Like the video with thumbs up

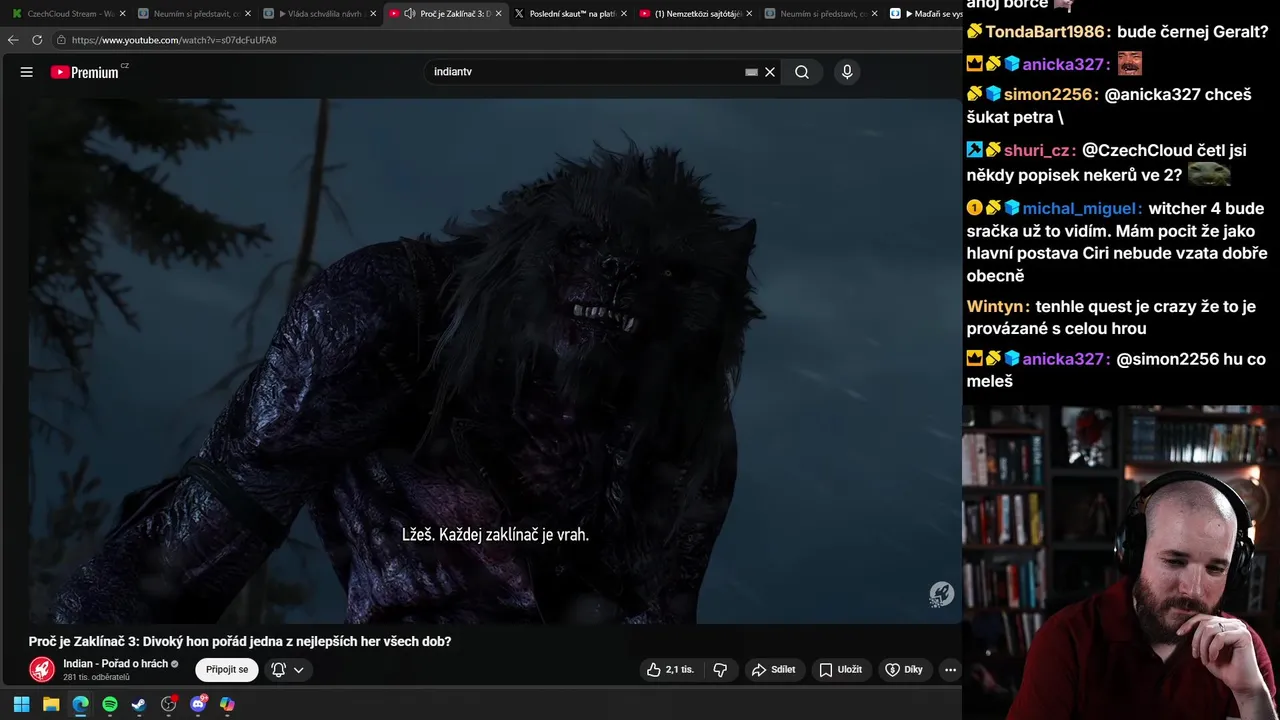pyautogui.click(x=671, y=670)
